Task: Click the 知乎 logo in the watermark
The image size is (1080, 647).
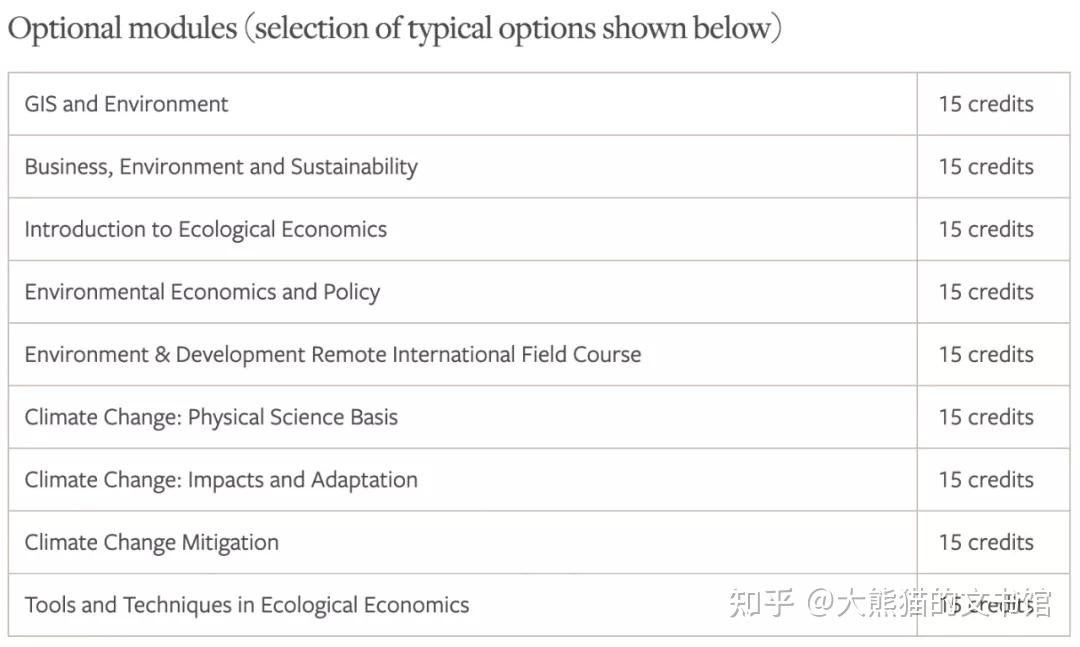Action: pos(762,603)
